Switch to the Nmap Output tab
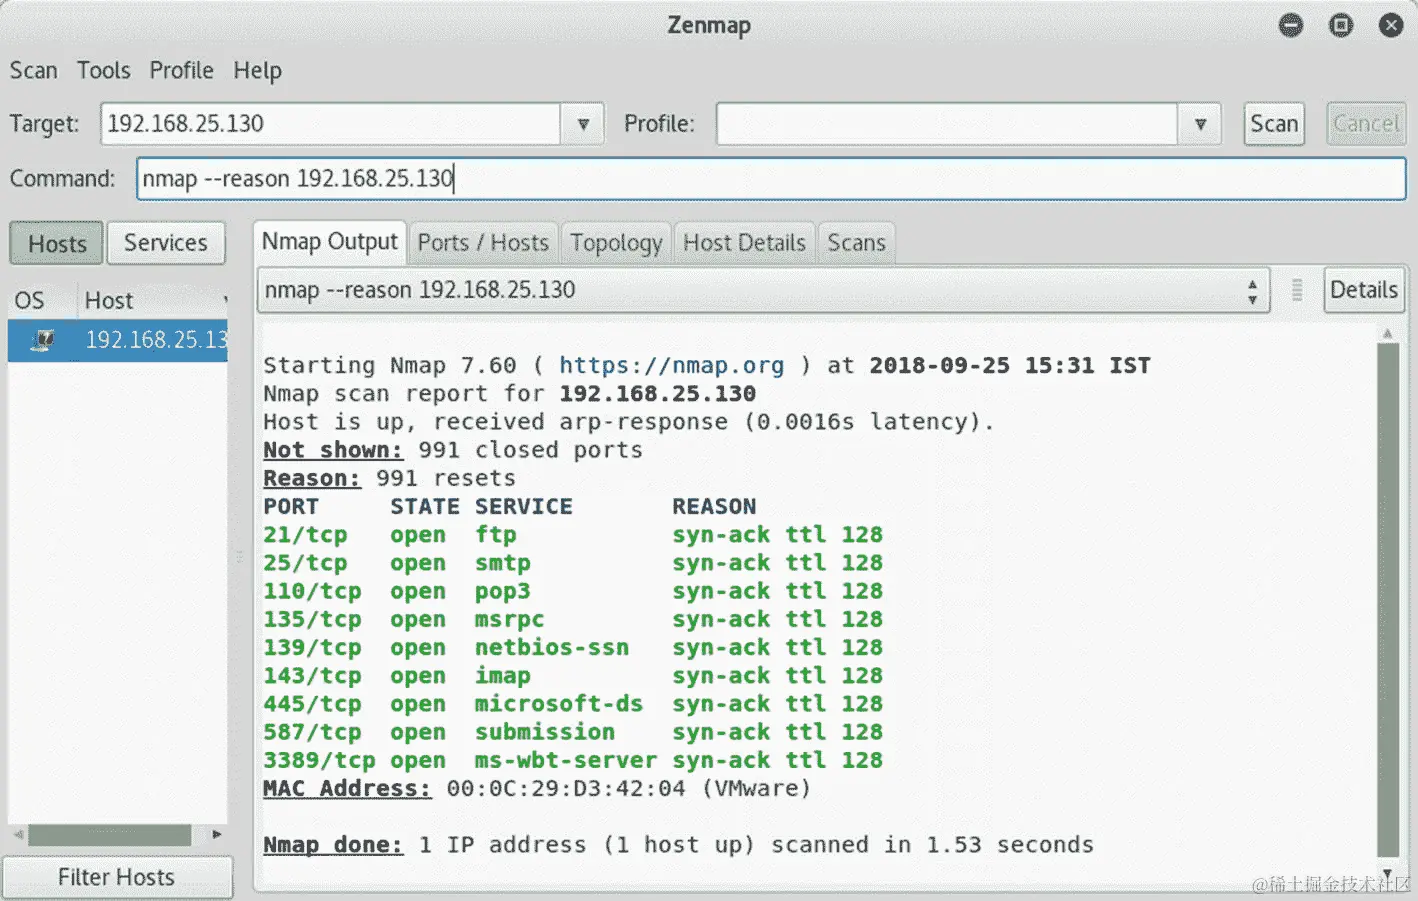Image resolution: width=1418 pixels, height=901 pixels. [x=329, y=242]
